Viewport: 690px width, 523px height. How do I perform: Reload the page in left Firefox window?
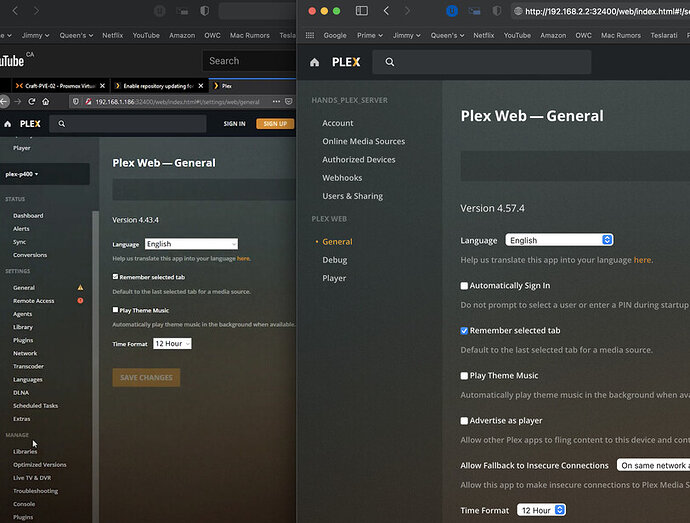coord(32,102)
